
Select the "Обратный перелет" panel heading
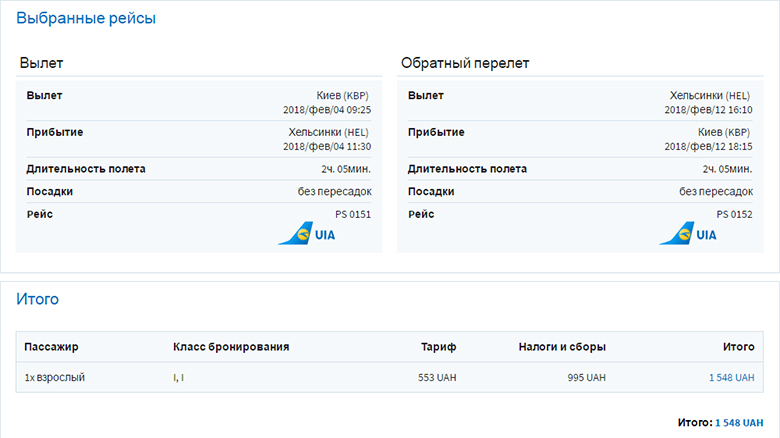pyautogui.click(x=465, y=63)
